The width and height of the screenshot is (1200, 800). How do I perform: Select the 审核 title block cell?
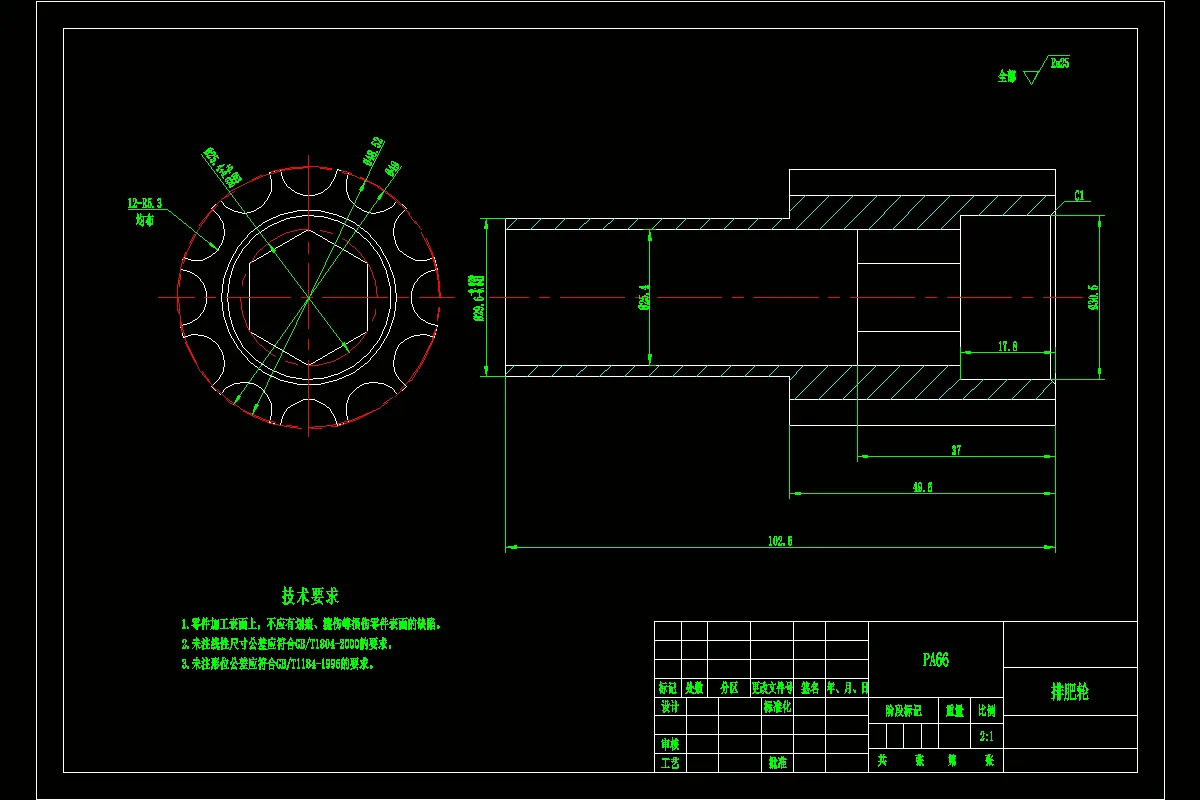(x=670, y=744)
